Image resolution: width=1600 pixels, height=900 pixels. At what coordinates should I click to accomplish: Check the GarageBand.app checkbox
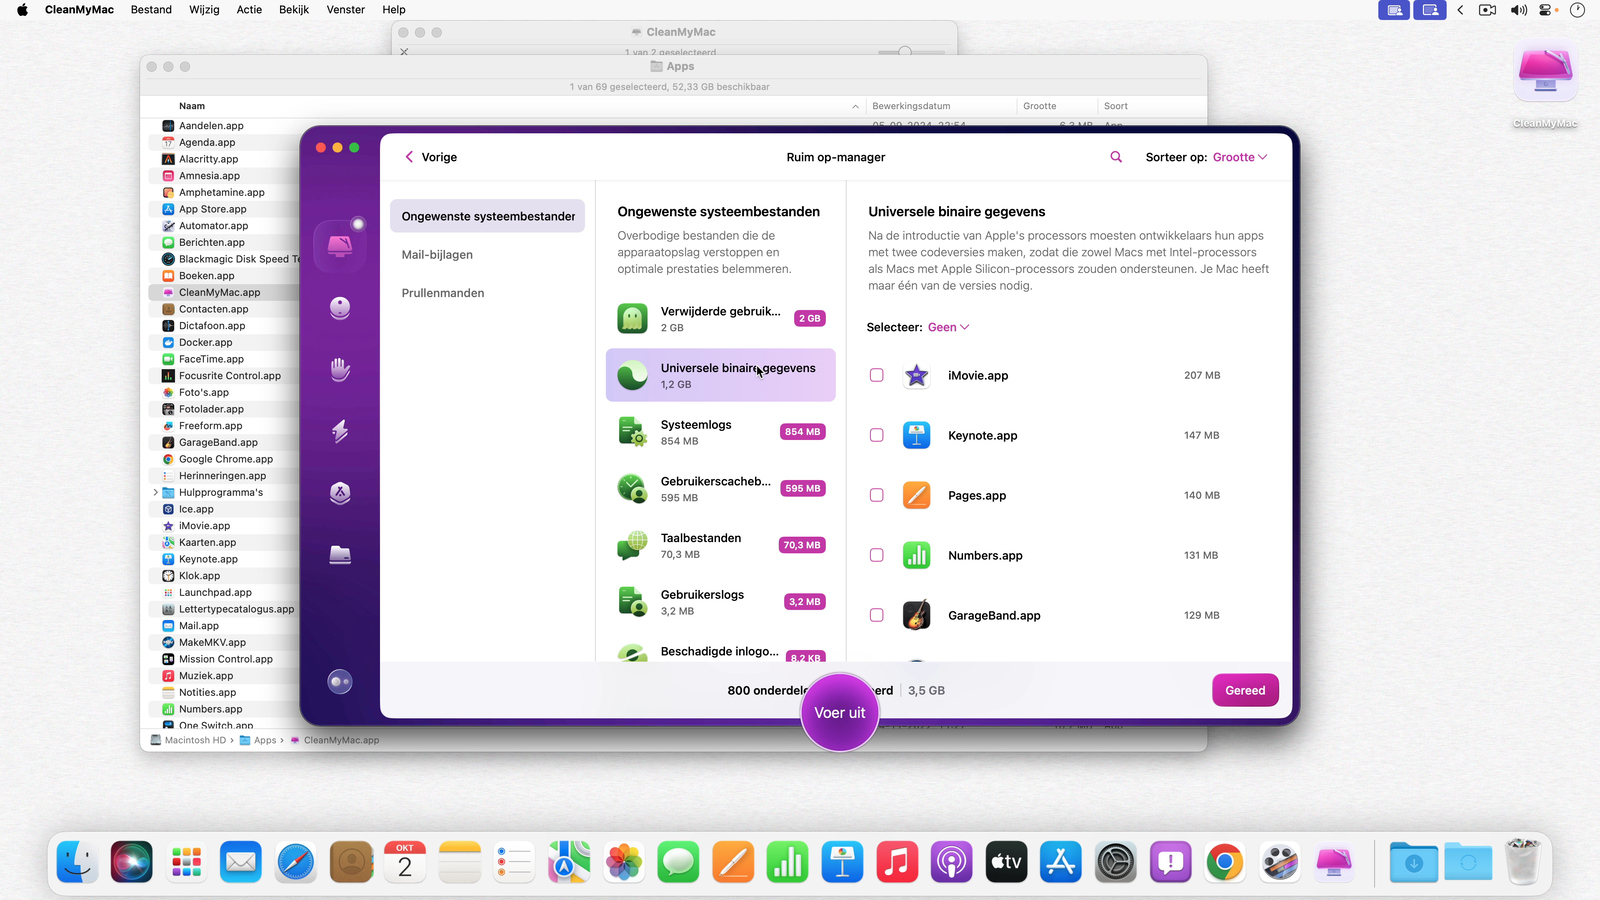coord(877,616)
